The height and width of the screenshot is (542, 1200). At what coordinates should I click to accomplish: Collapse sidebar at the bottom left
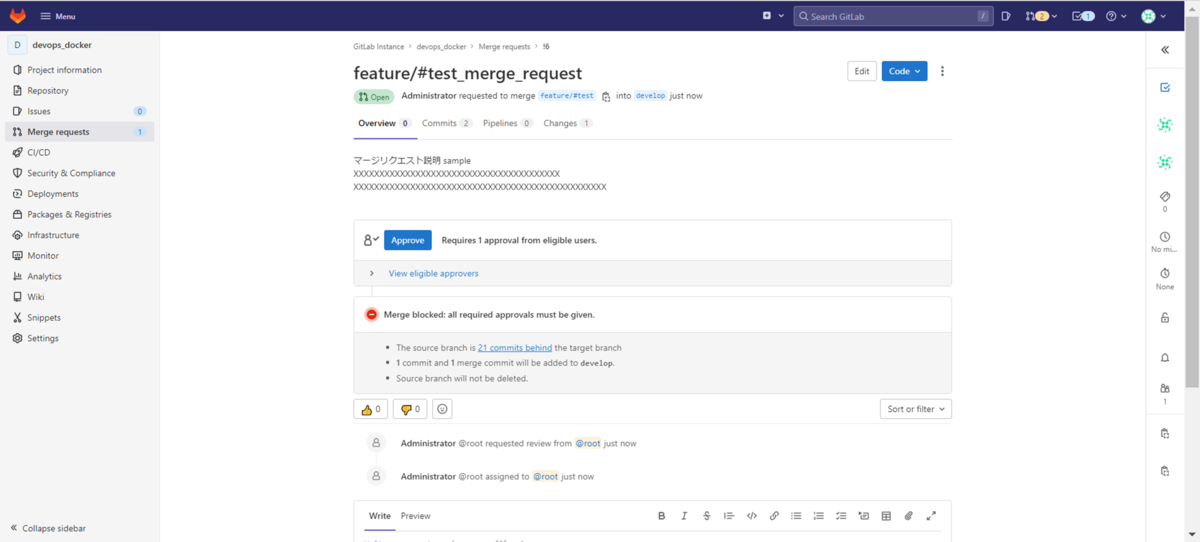click(x=48, y=528)
